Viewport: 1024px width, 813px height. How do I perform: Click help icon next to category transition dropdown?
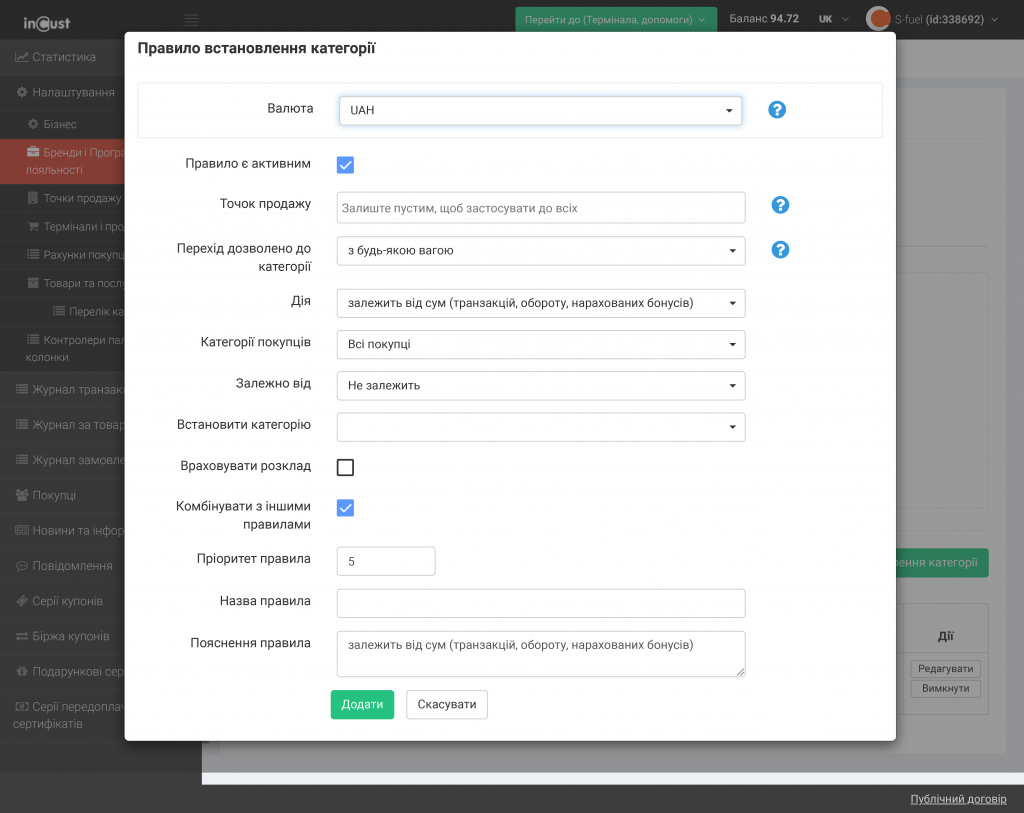pos(781,250)
